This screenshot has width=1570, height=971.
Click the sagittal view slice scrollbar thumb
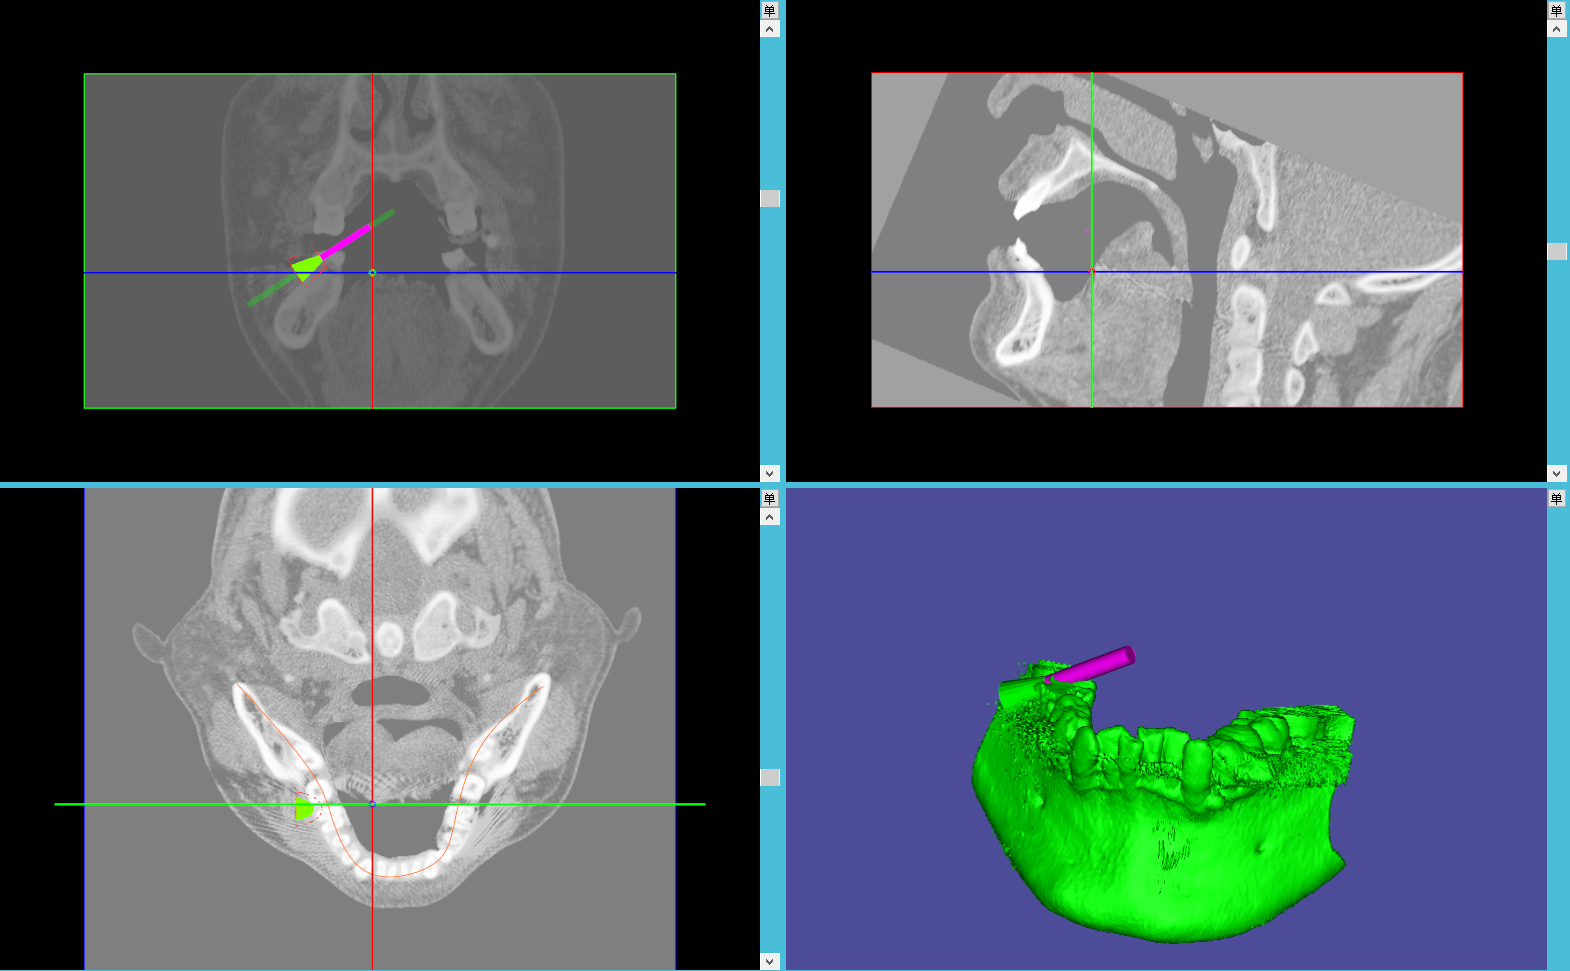1556,251
